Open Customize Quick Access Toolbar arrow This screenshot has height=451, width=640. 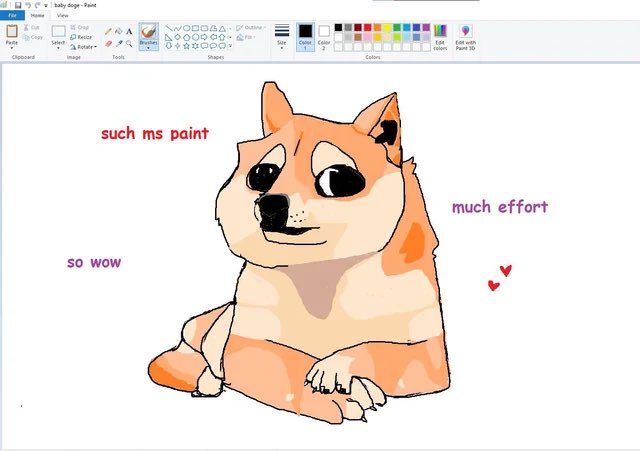pos(46,5)
